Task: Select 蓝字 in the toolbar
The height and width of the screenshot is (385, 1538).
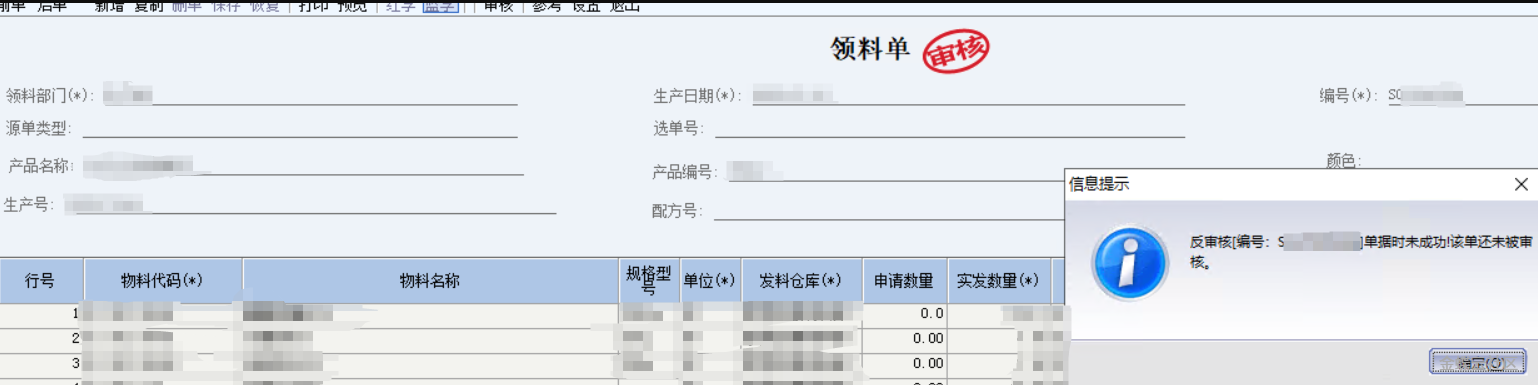Action: click(441, 6)
